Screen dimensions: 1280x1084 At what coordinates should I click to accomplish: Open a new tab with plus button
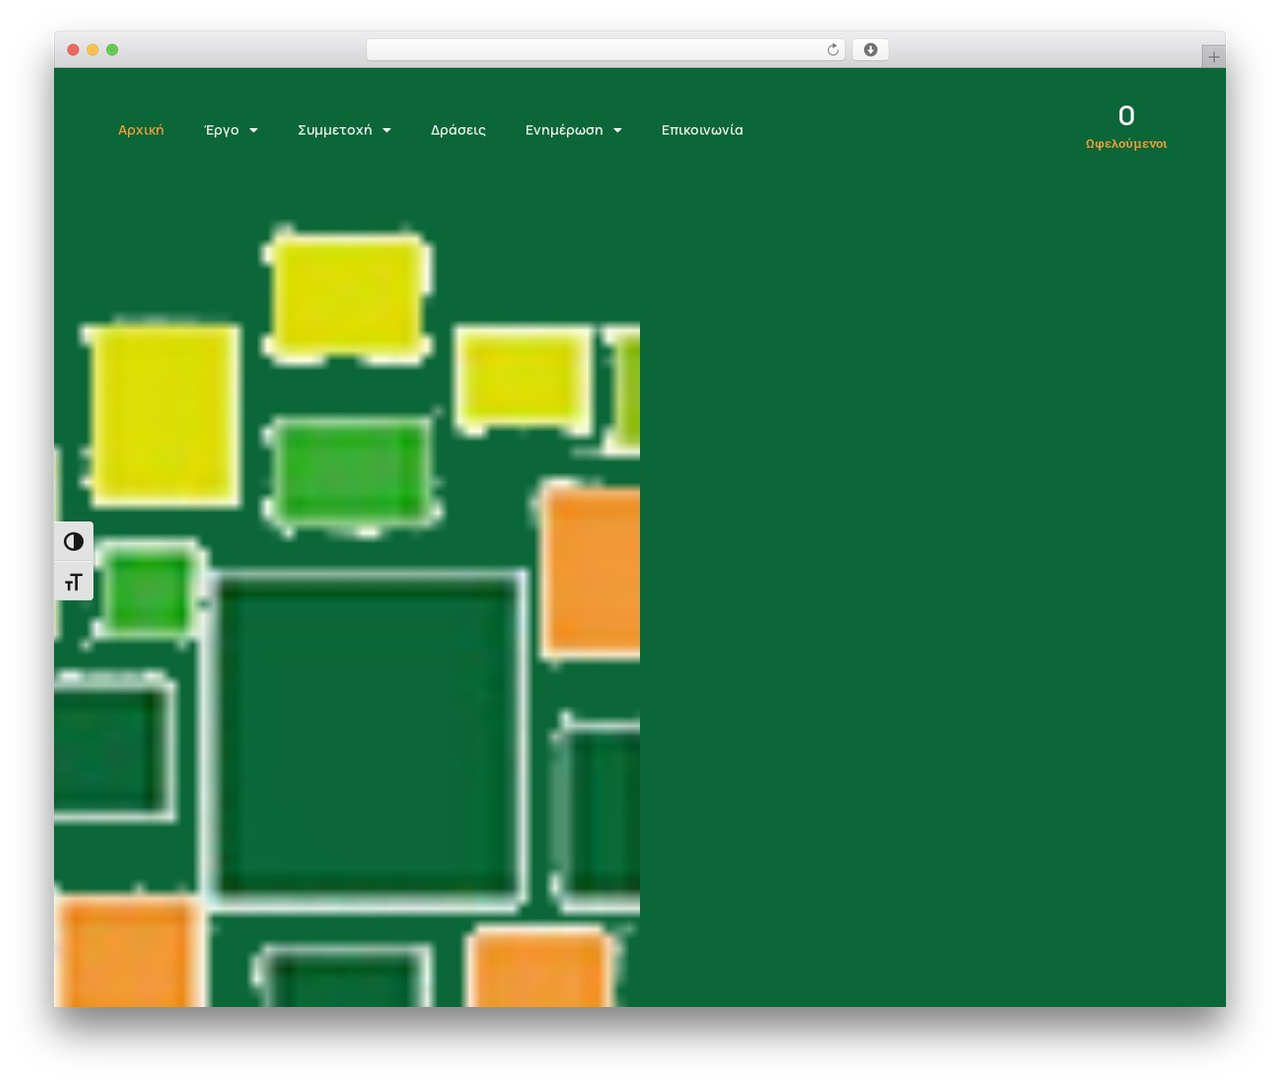pyautogui.click(x=1213, y=57)
